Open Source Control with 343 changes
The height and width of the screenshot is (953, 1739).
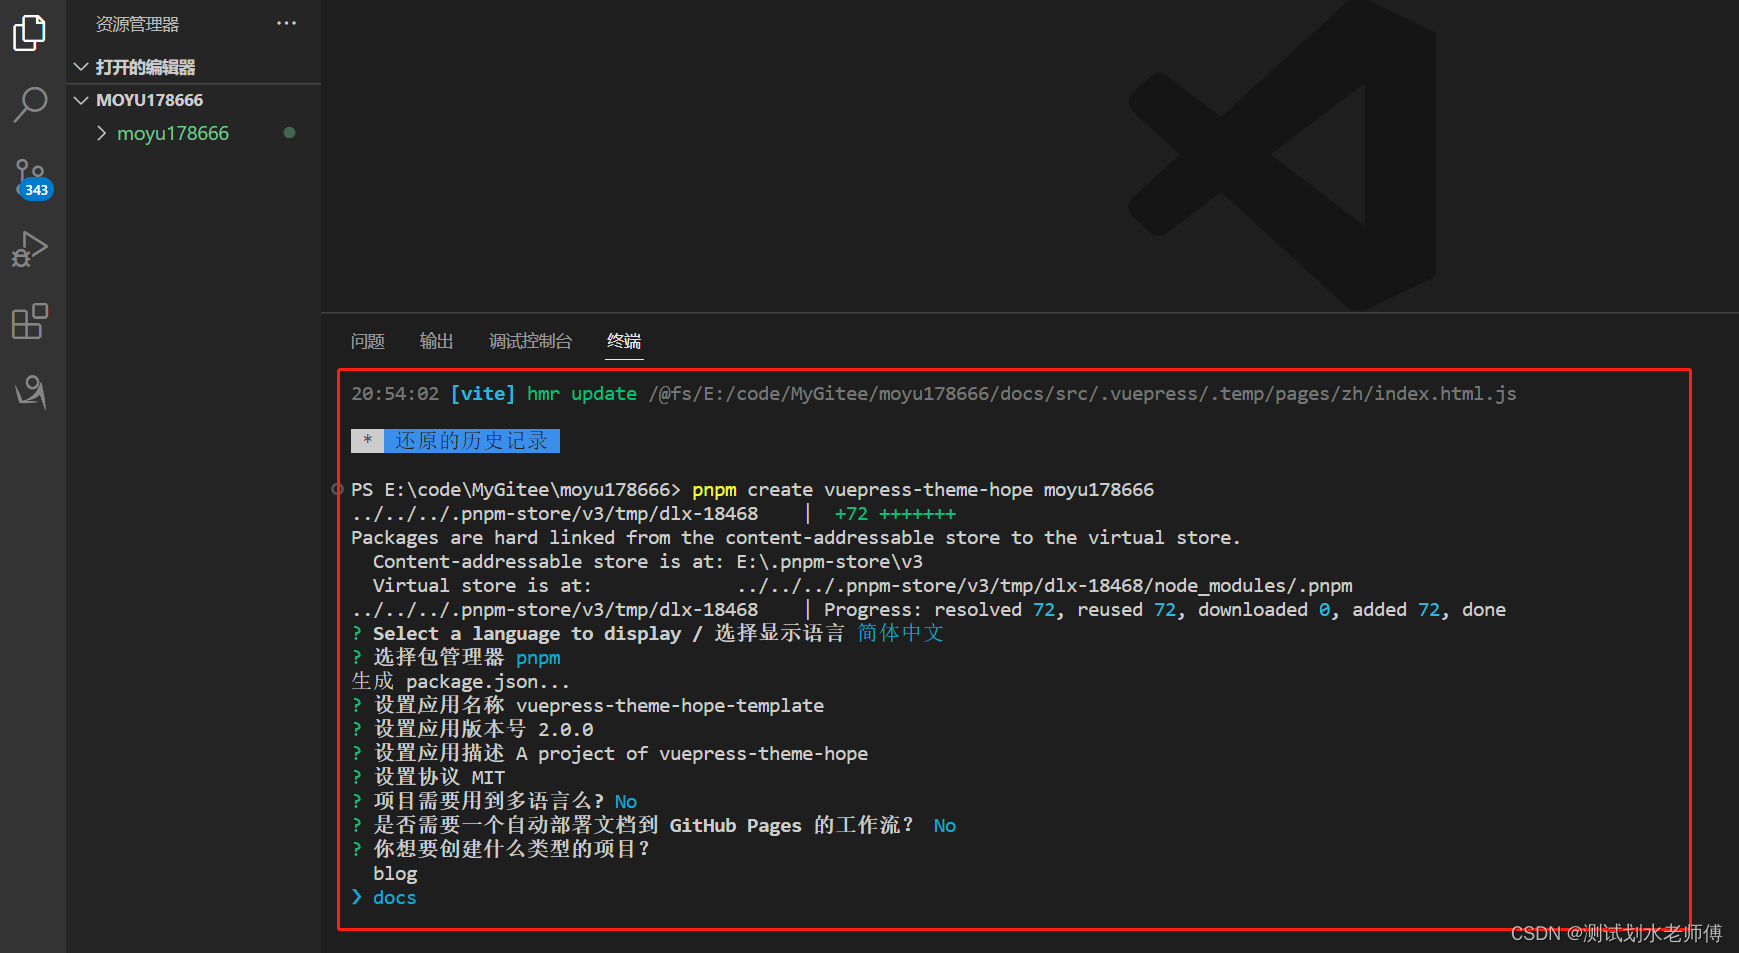click(x=31, y=179)
